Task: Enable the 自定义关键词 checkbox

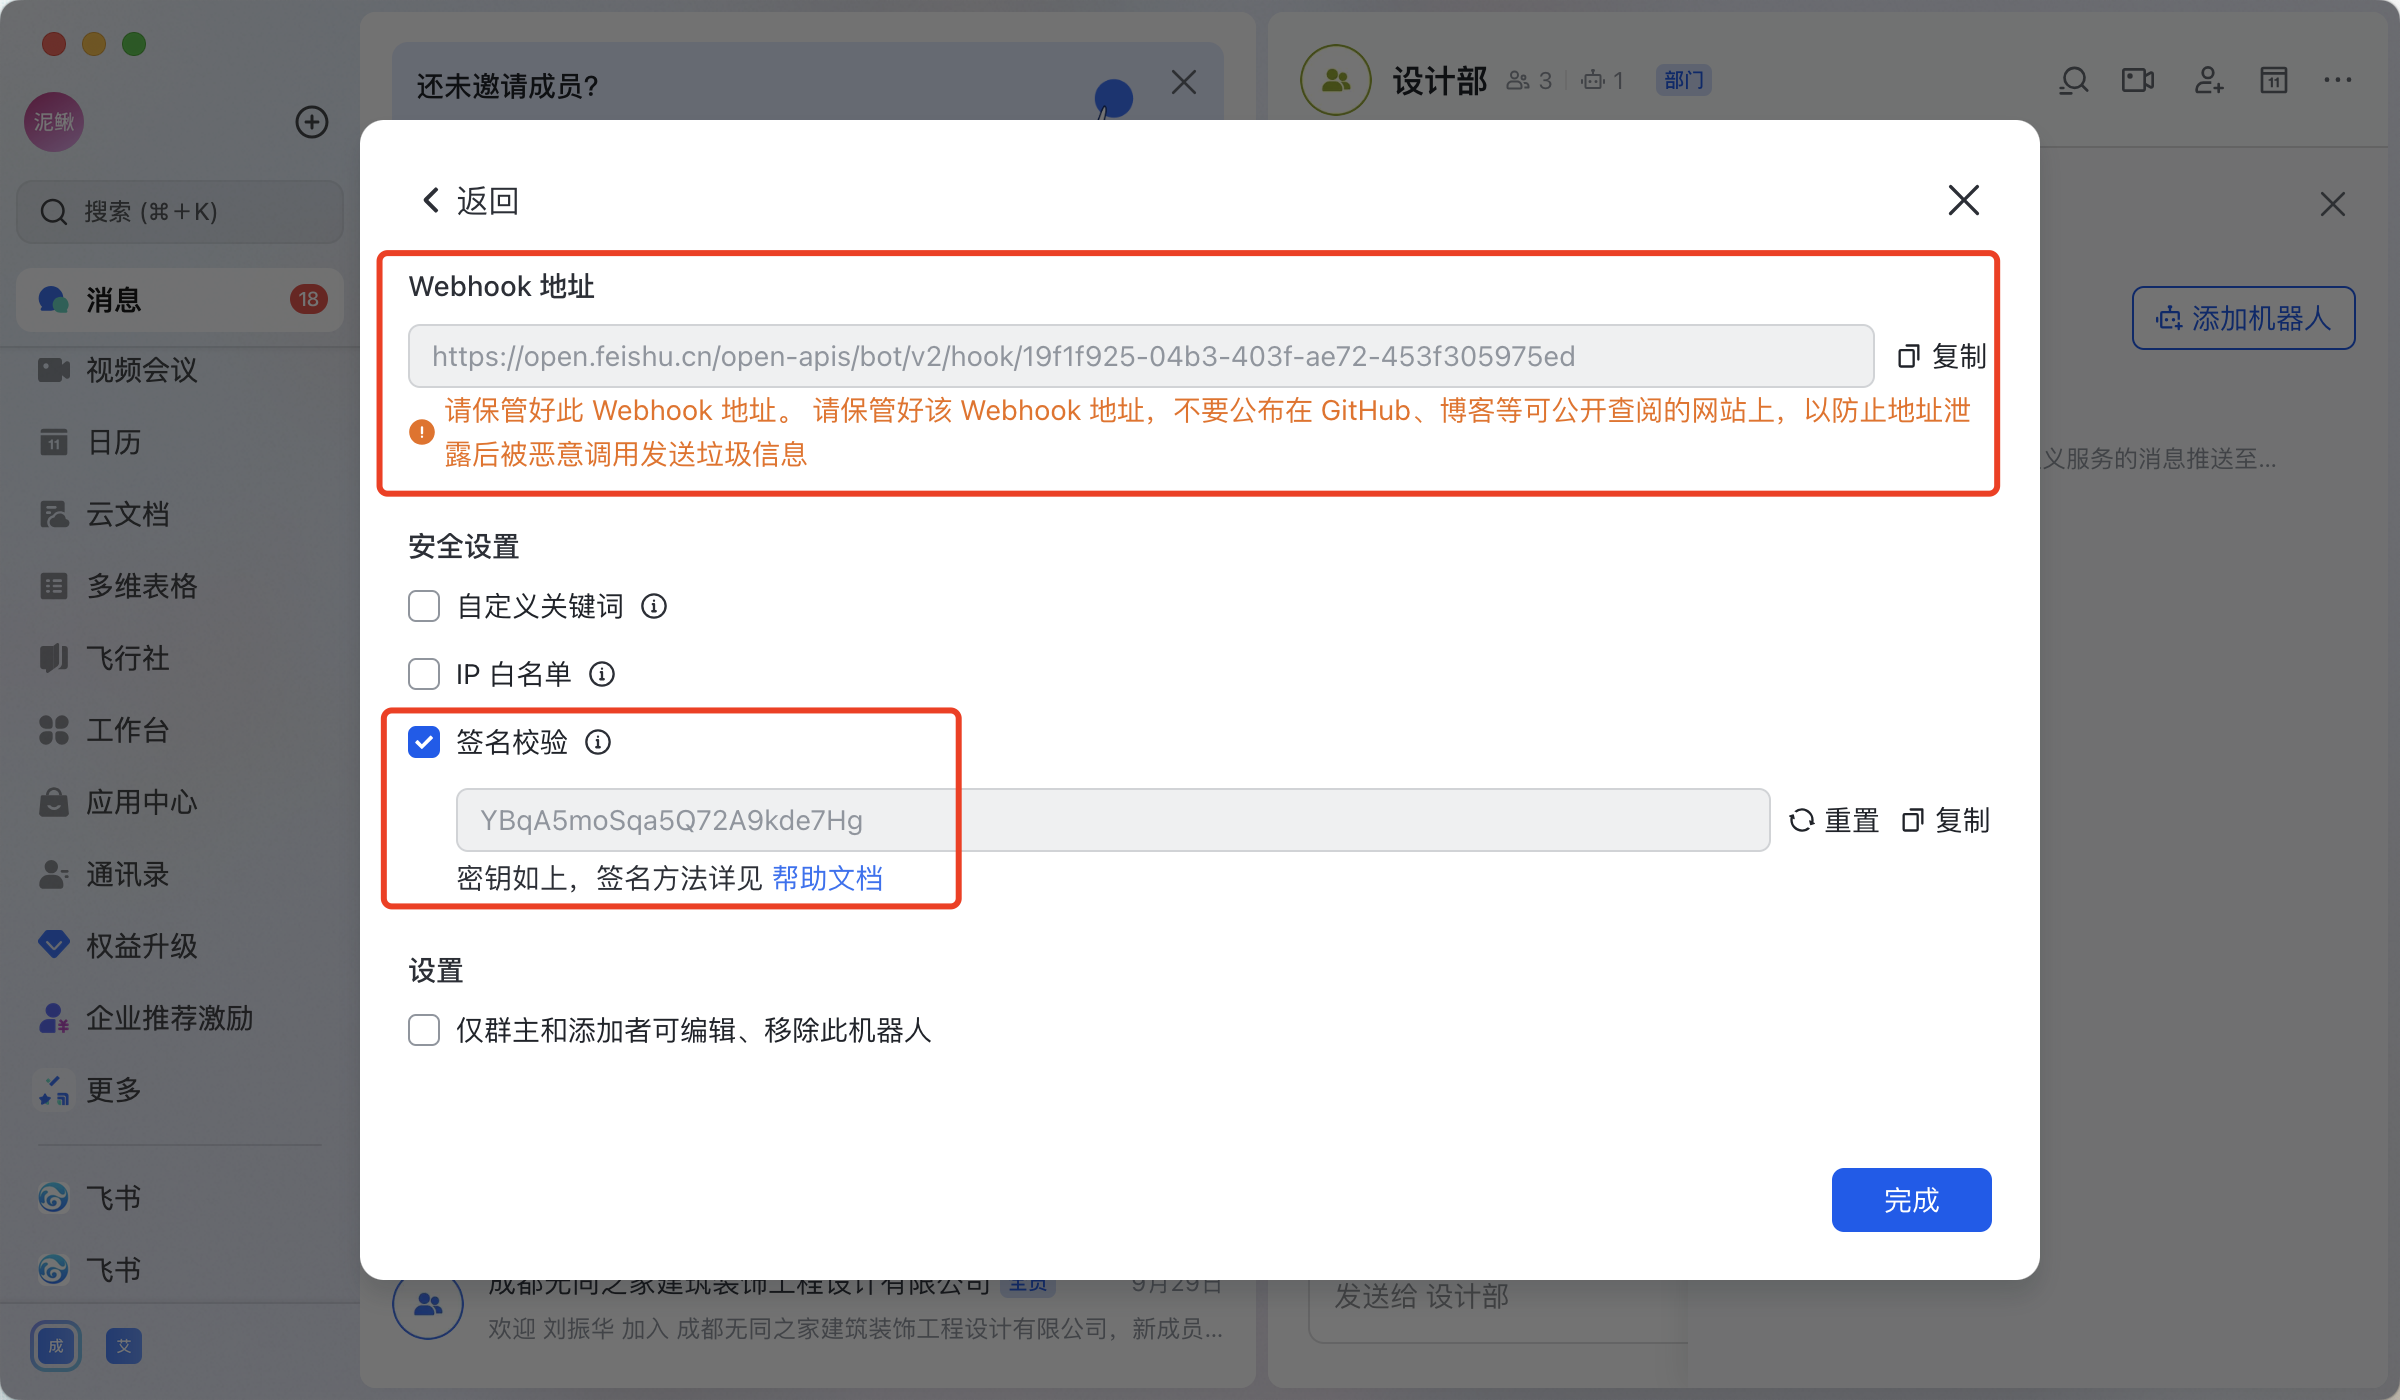Action: (x=424, y=606)
